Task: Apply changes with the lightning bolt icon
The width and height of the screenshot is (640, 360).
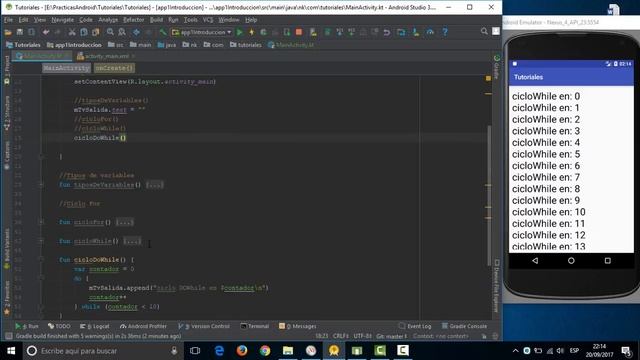Action: pos(251,32)
